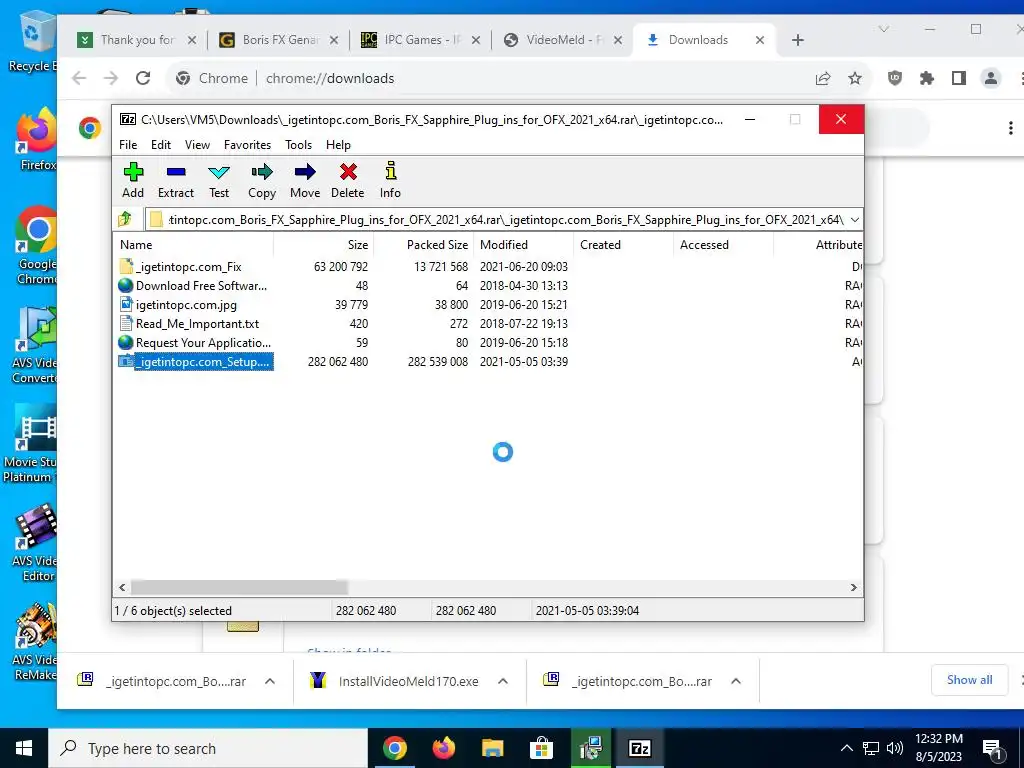The width and height of the screenshot is (1024, 768).
Task: Reload the Chrome page
Action: coord(143,78)
